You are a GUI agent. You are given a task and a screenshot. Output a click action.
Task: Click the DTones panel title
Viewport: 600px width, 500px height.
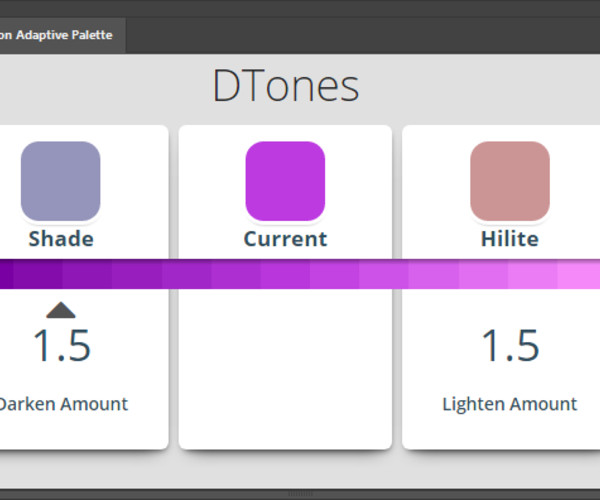click(285, 85)
